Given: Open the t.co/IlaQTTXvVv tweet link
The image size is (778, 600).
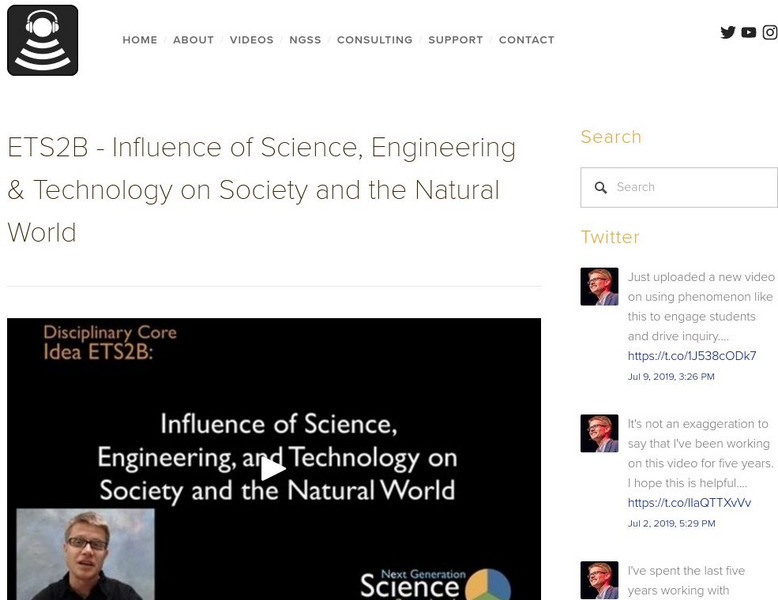Looking at the screenshot, I should pyautogui.click(x=689, y=503).
